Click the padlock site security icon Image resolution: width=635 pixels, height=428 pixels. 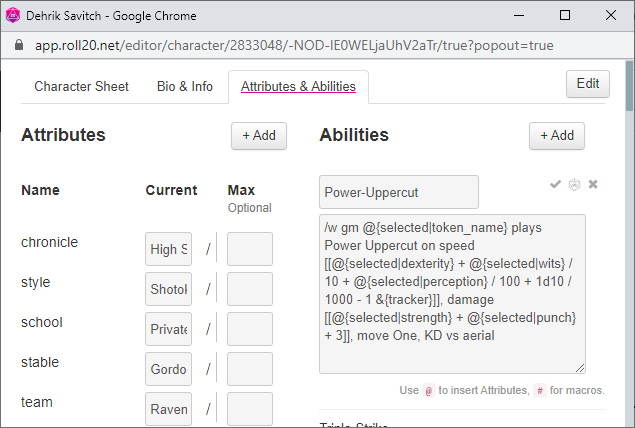coord(15,46)
